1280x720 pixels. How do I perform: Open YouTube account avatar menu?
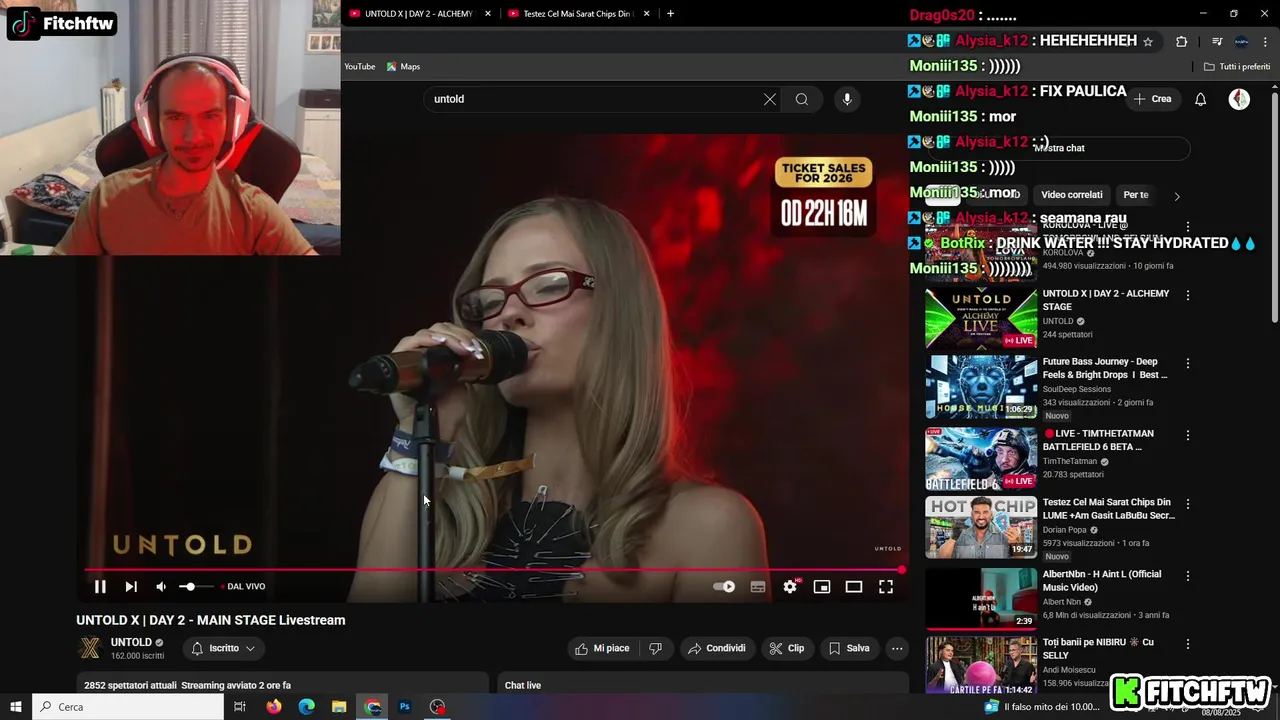click(x=1239, y=99)
